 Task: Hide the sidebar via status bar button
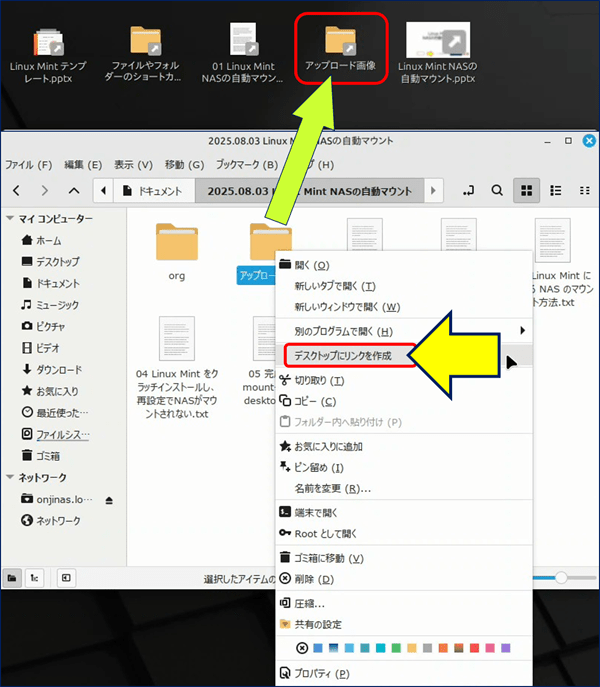pos(66,578)
